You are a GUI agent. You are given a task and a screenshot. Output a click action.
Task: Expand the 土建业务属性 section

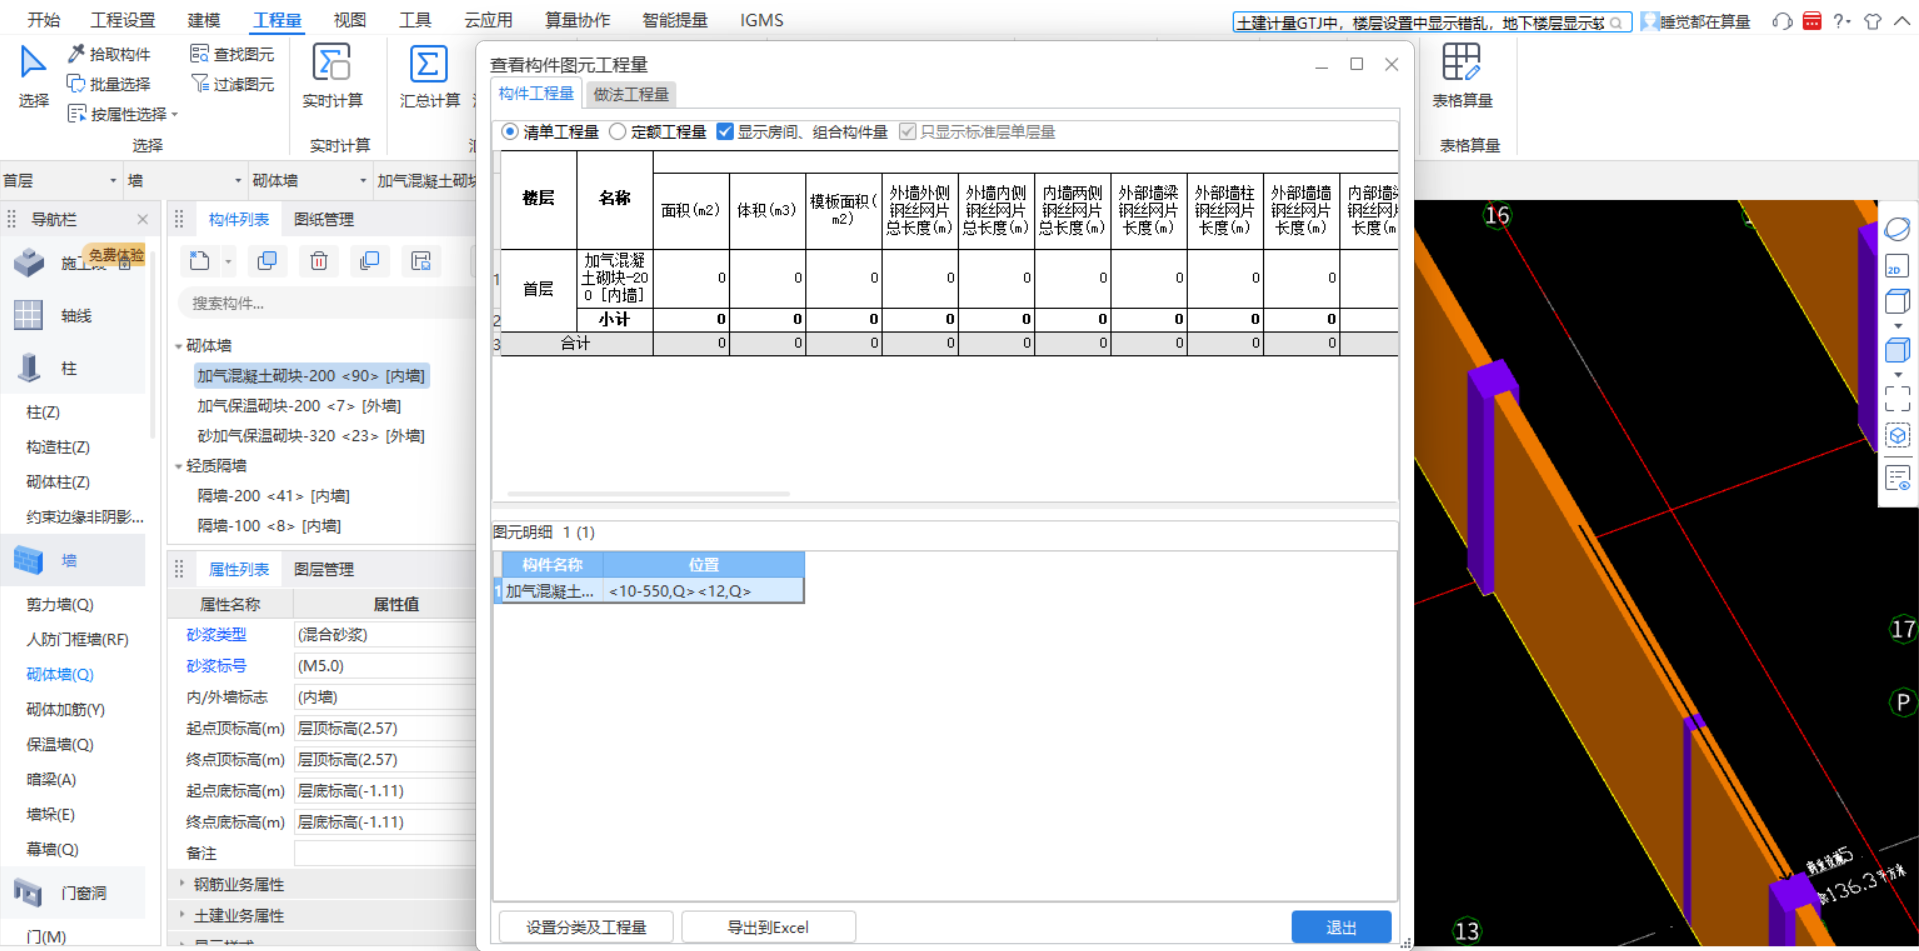click(181, 915)
